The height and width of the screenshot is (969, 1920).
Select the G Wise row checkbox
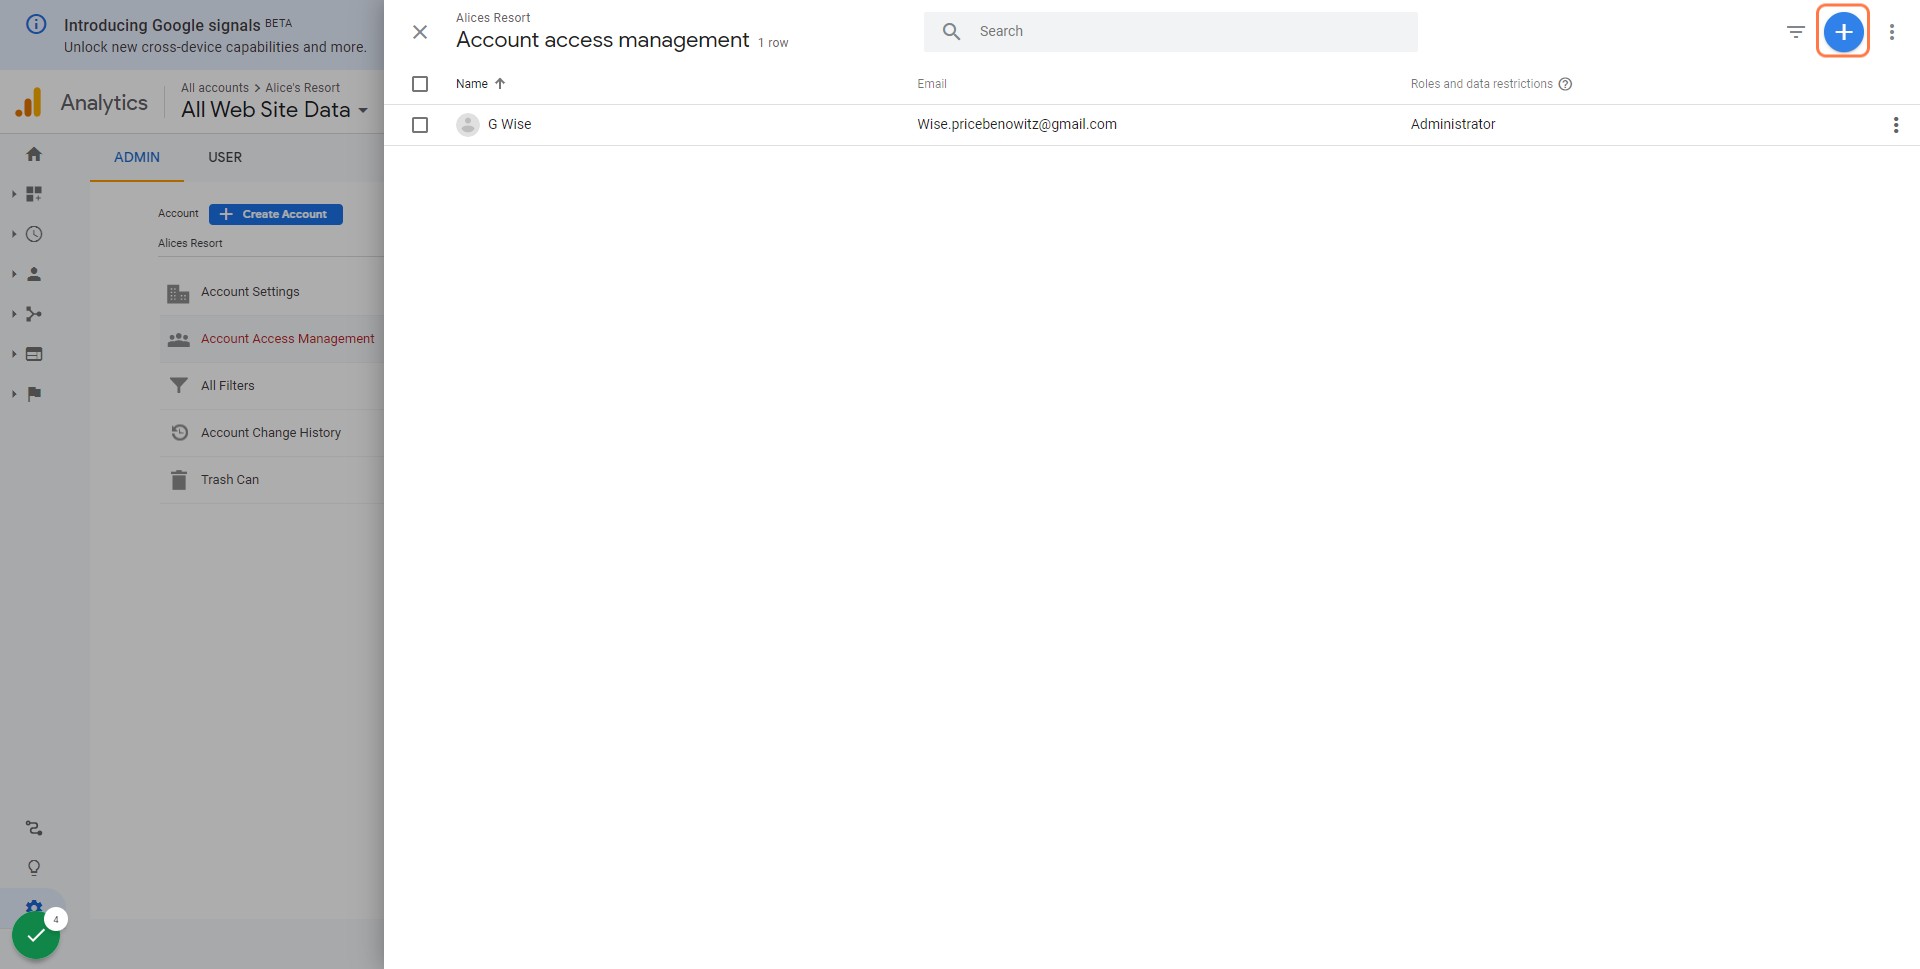click(420, 125)
